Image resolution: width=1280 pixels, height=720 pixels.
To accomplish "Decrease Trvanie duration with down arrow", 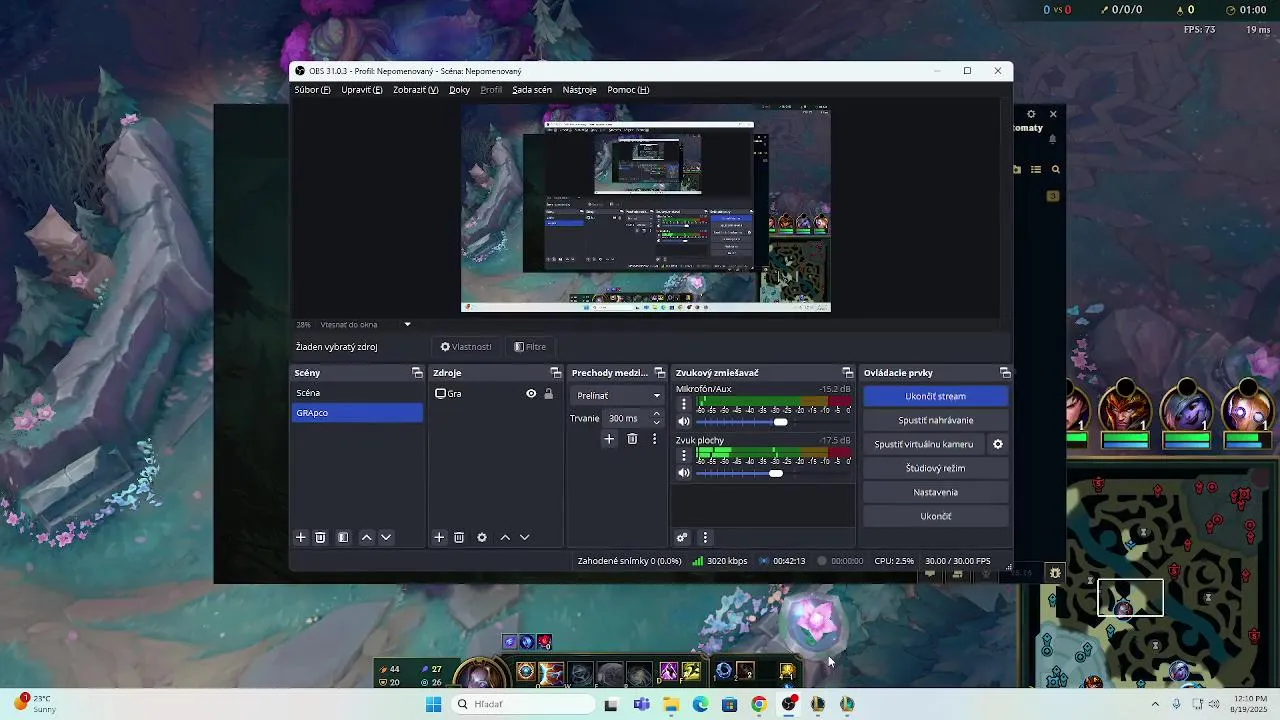I will pyautogui.click(x=656, y=423).
